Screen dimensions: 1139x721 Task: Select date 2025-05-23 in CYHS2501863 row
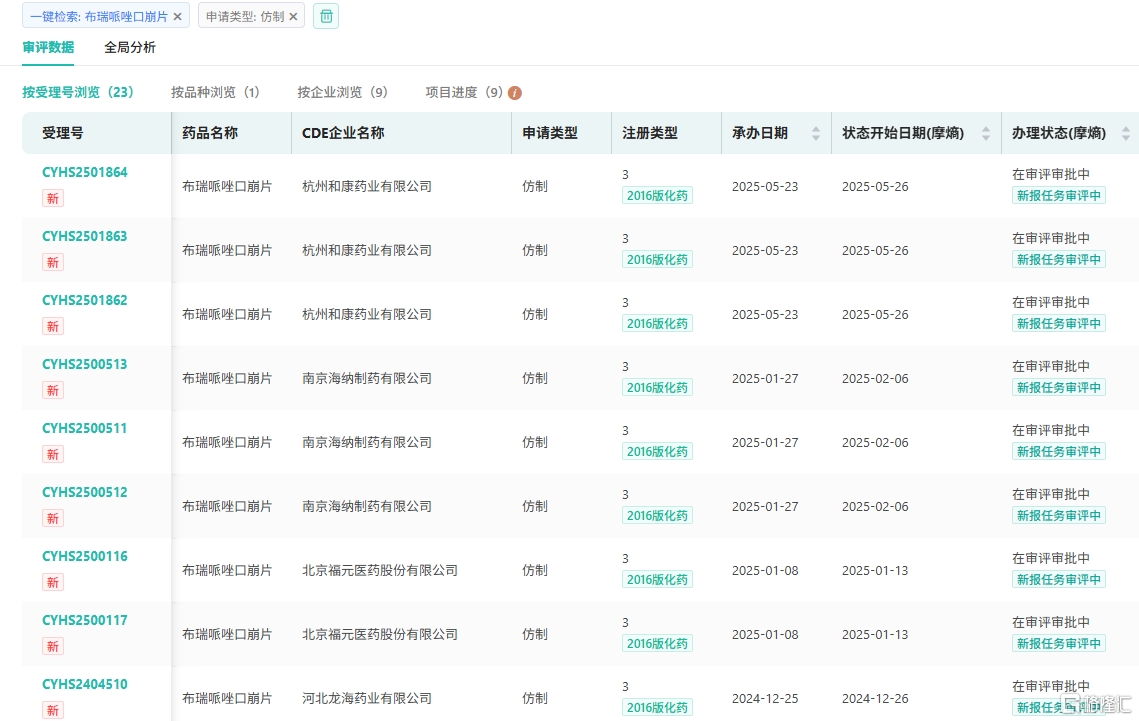(765, 250)
